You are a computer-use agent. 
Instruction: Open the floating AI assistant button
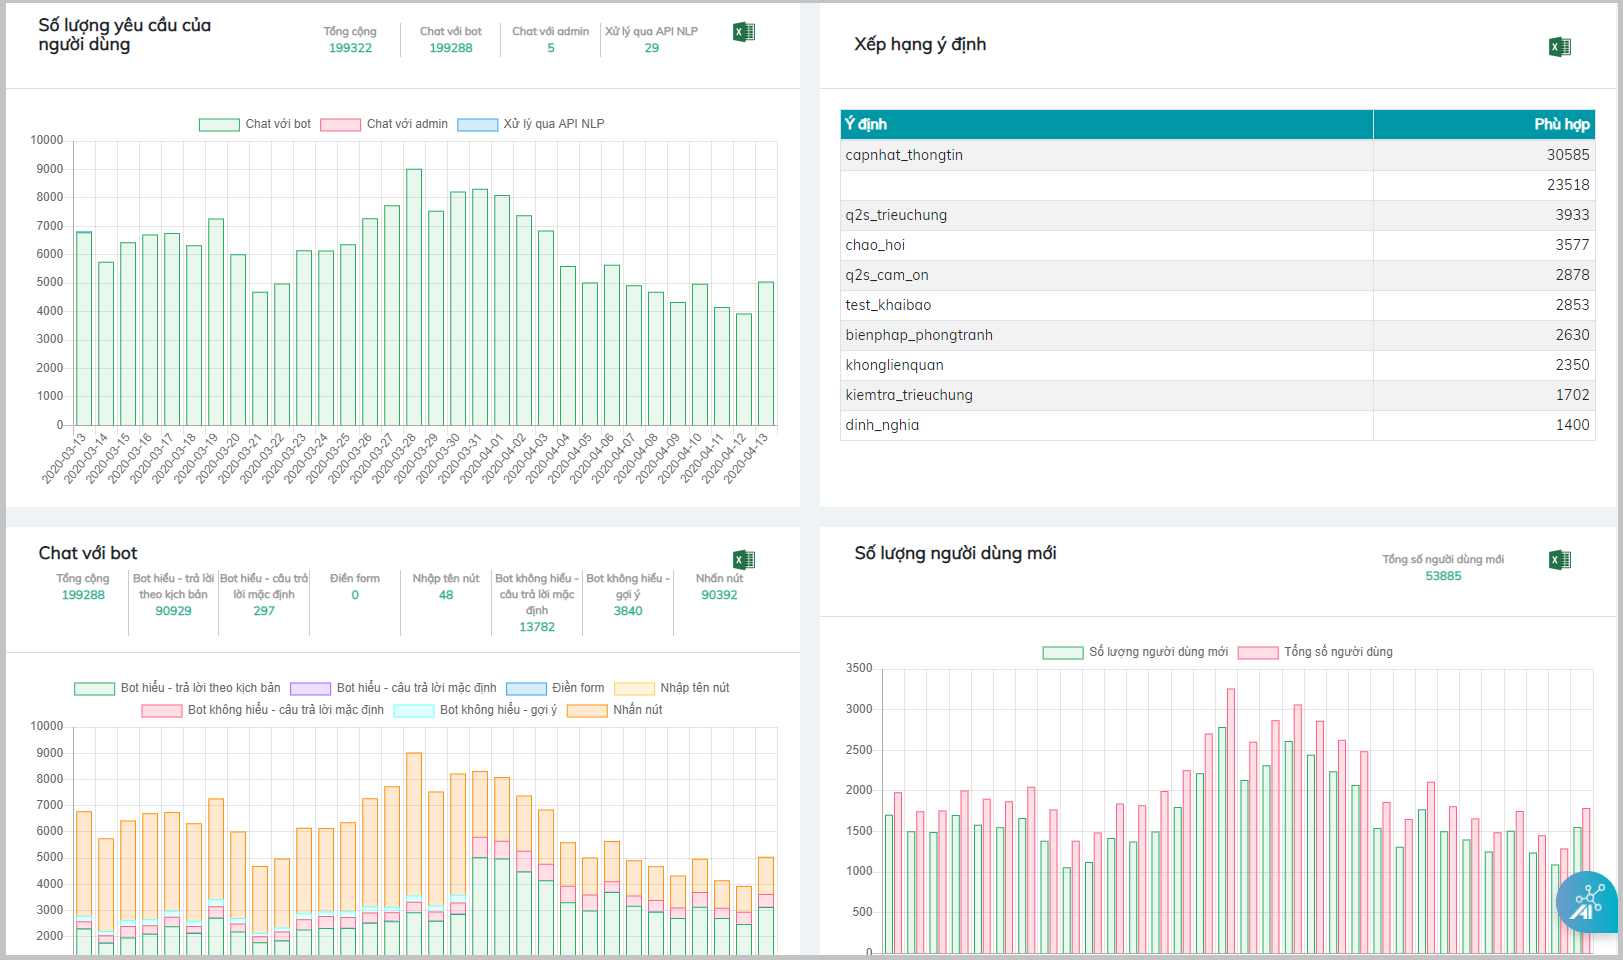pos(1587,902)
